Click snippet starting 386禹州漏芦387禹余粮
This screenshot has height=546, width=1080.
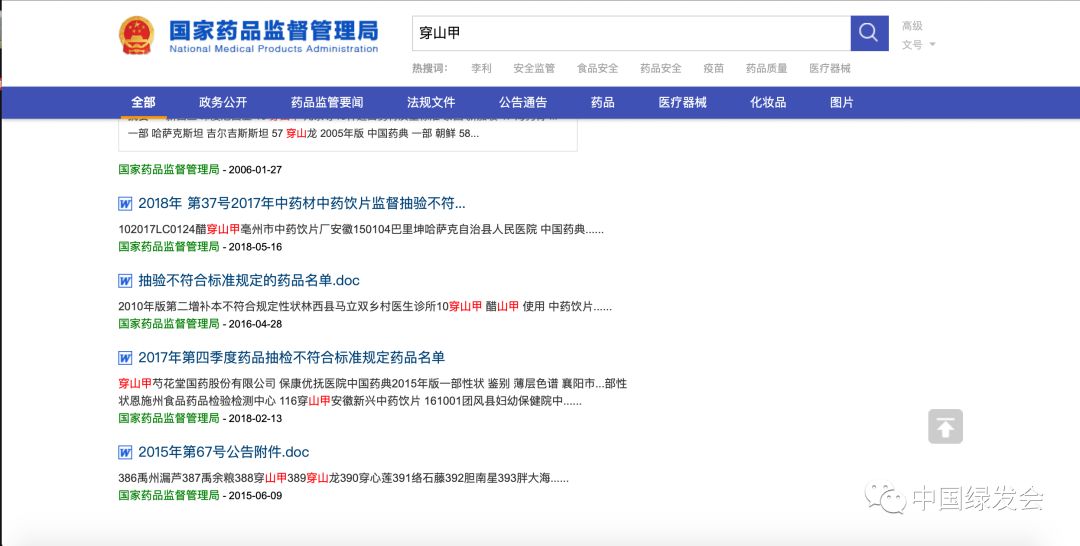(344, 478)
